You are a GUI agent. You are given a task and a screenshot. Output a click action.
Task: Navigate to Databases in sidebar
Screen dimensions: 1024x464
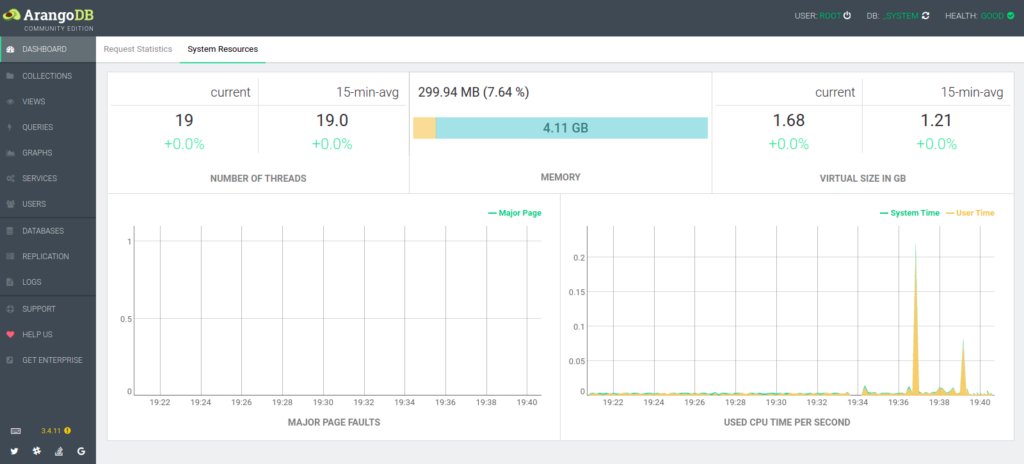coord(42,231)
